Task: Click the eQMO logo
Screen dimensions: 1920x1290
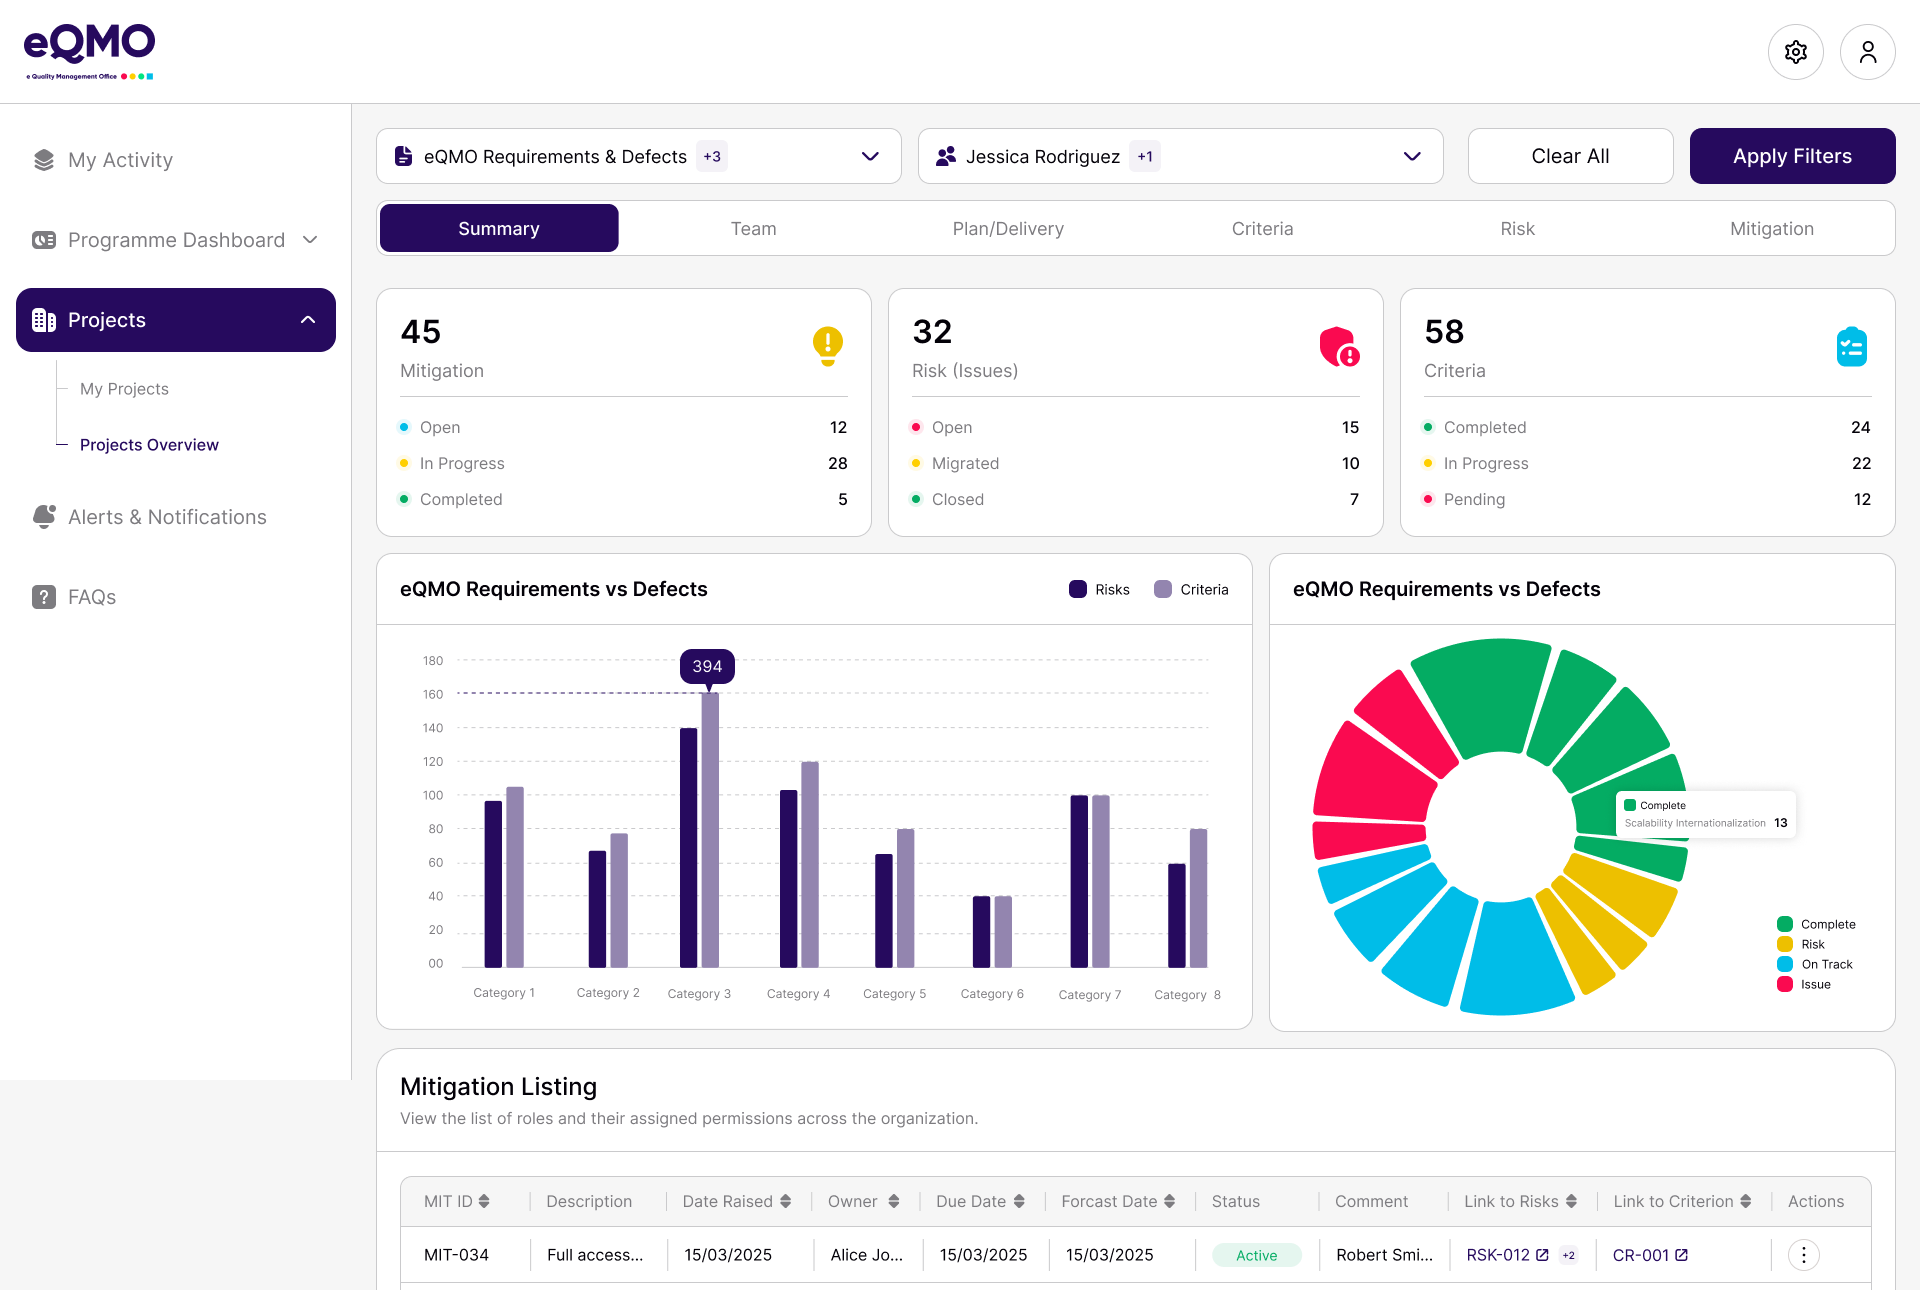Action: [89, 51]
